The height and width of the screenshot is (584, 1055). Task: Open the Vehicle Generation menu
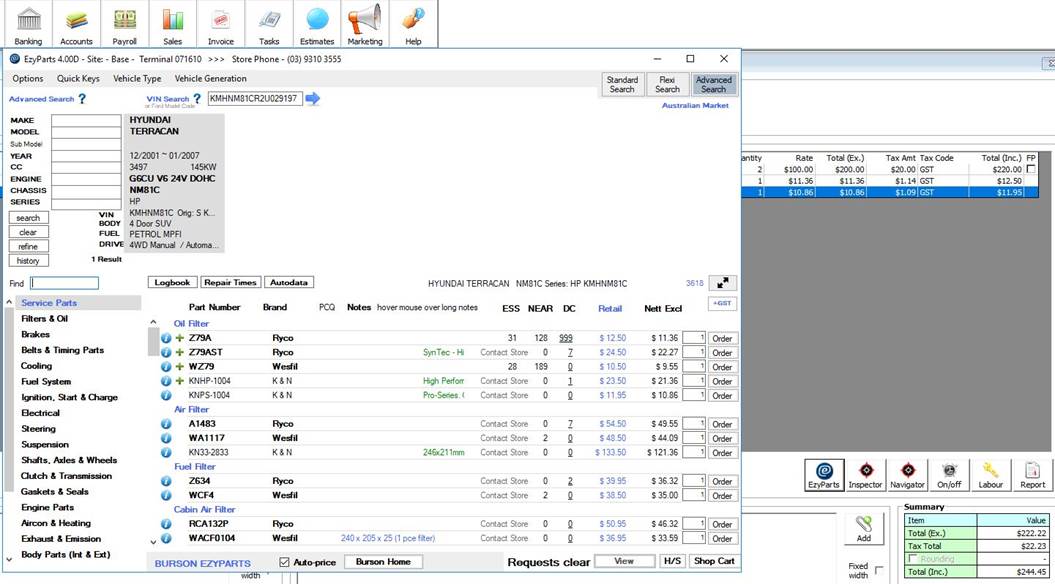pos(211,79)
